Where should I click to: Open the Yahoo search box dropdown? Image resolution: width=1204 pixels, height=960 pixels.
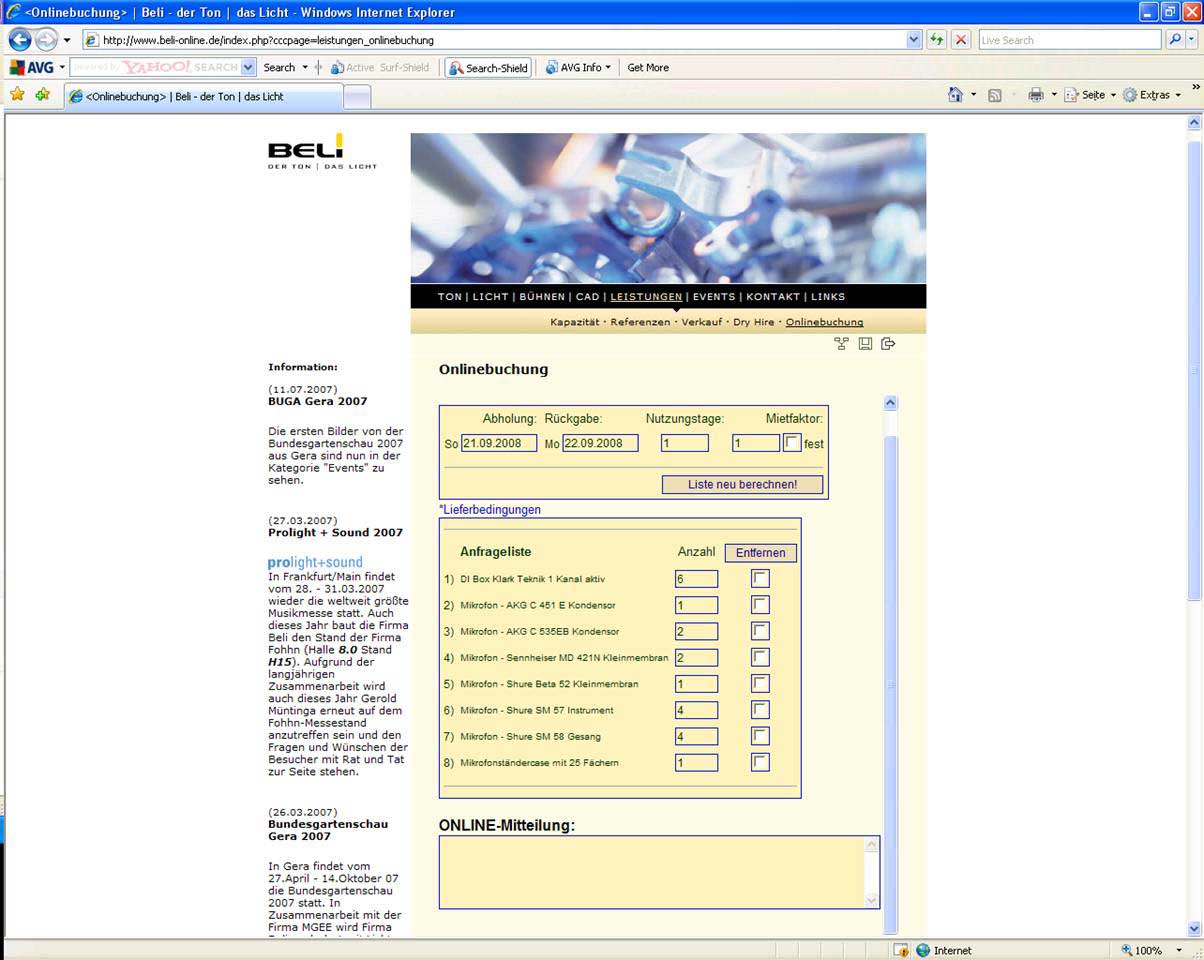(x=246, y=68)
